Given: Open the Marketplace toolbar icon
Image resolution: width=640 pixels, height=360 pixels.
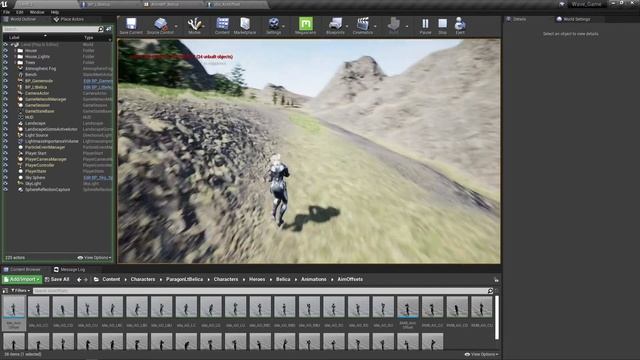Looking at the screenshot, I should click(x=245, y=24).
